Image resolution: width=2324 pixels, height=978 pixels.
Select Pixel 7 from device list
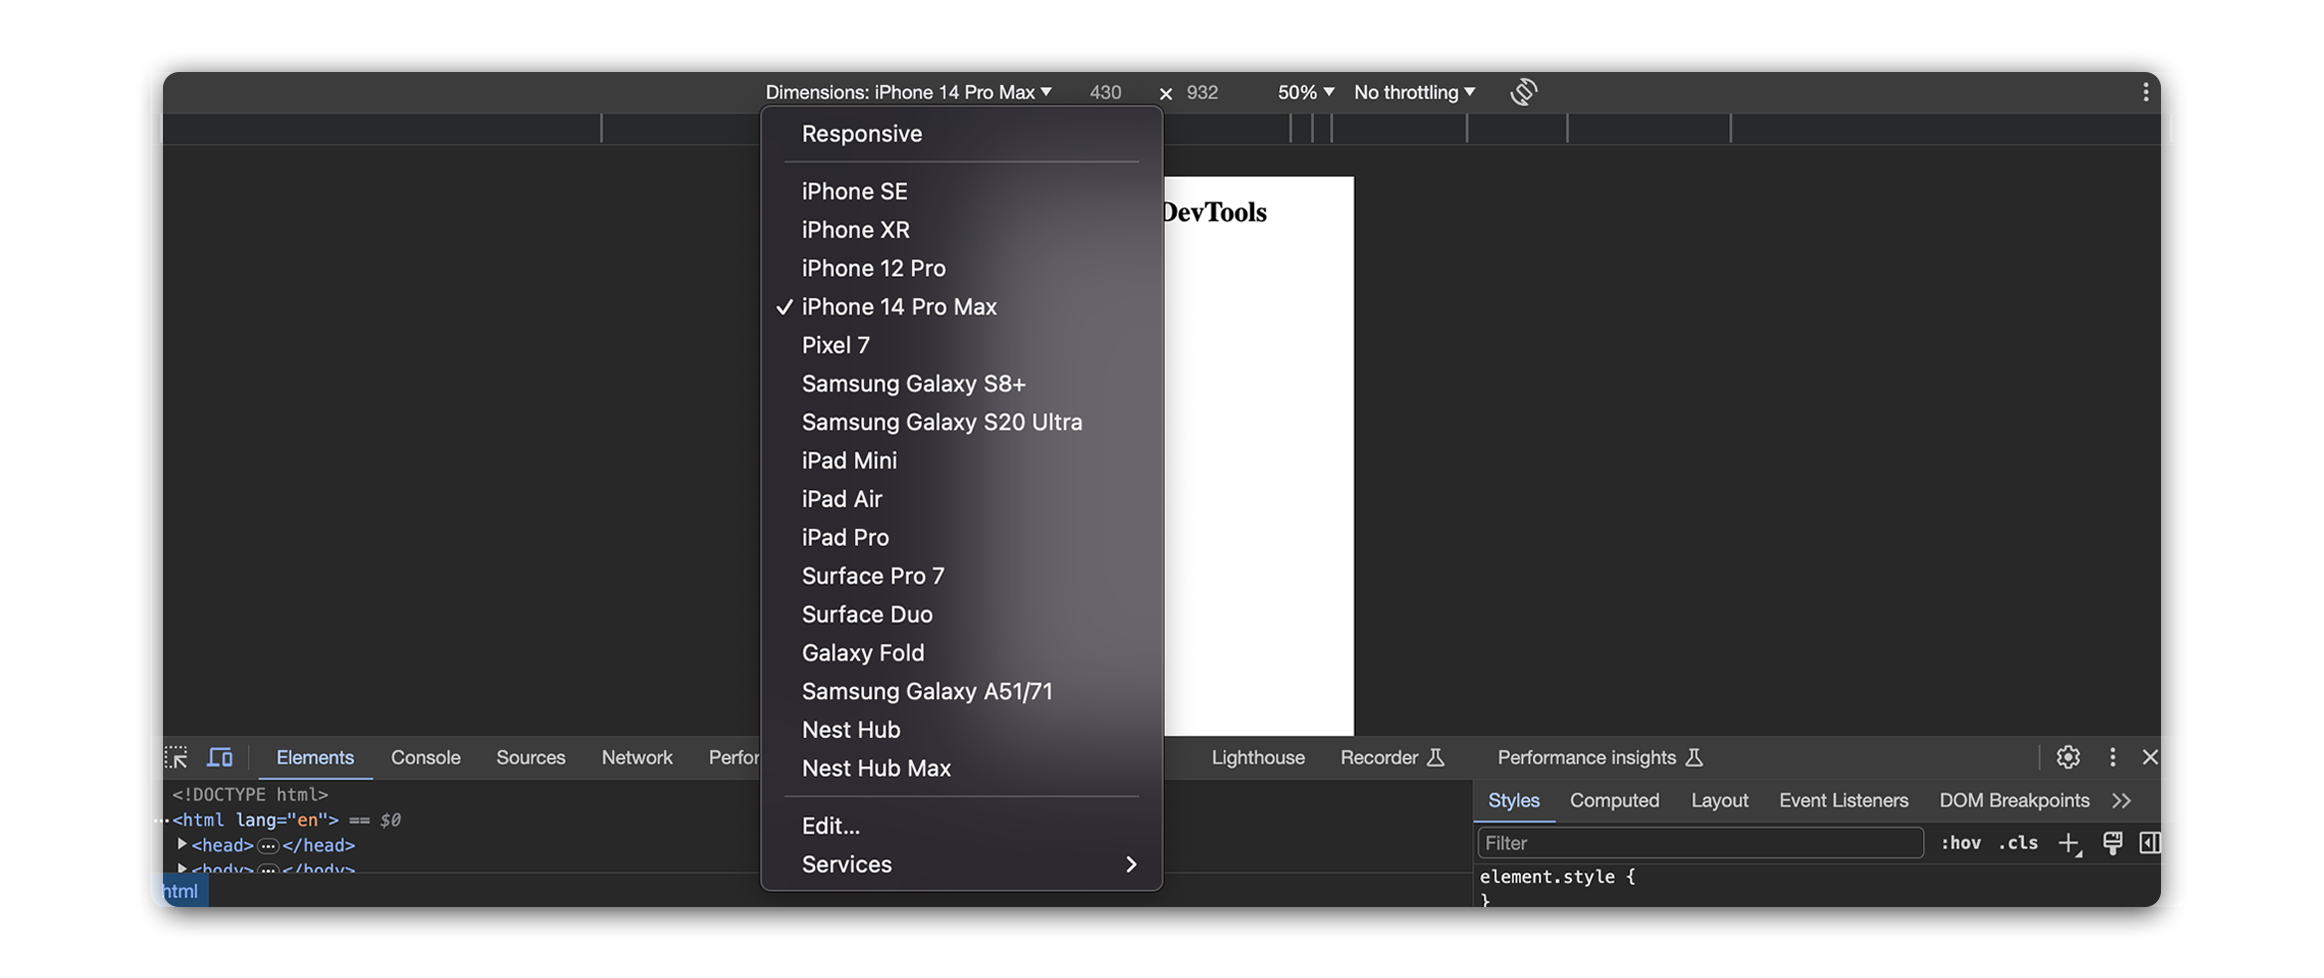click(836, 345)
